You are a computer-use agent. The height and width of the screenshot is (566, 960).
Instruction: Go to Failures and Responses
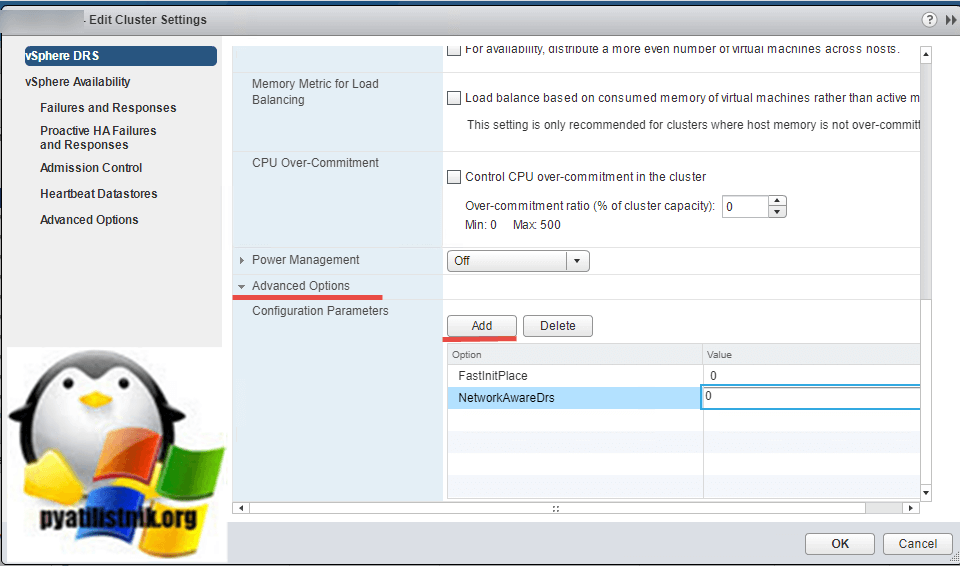(108, 108)
